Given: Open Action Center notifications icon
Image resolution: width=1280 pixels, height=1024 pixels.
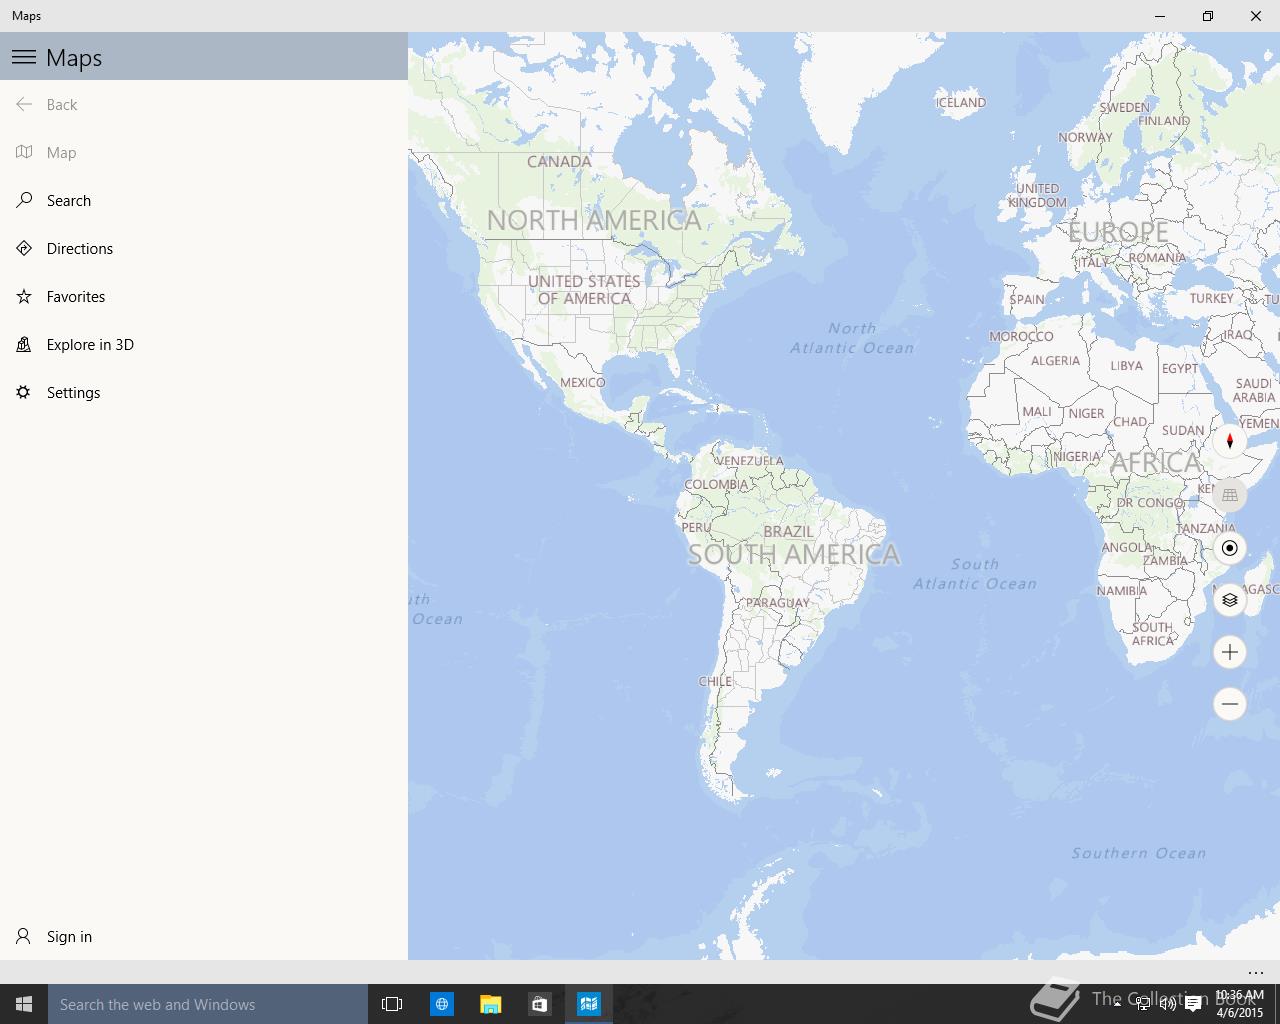Looking at the screenshot, I should 1193,1004.
